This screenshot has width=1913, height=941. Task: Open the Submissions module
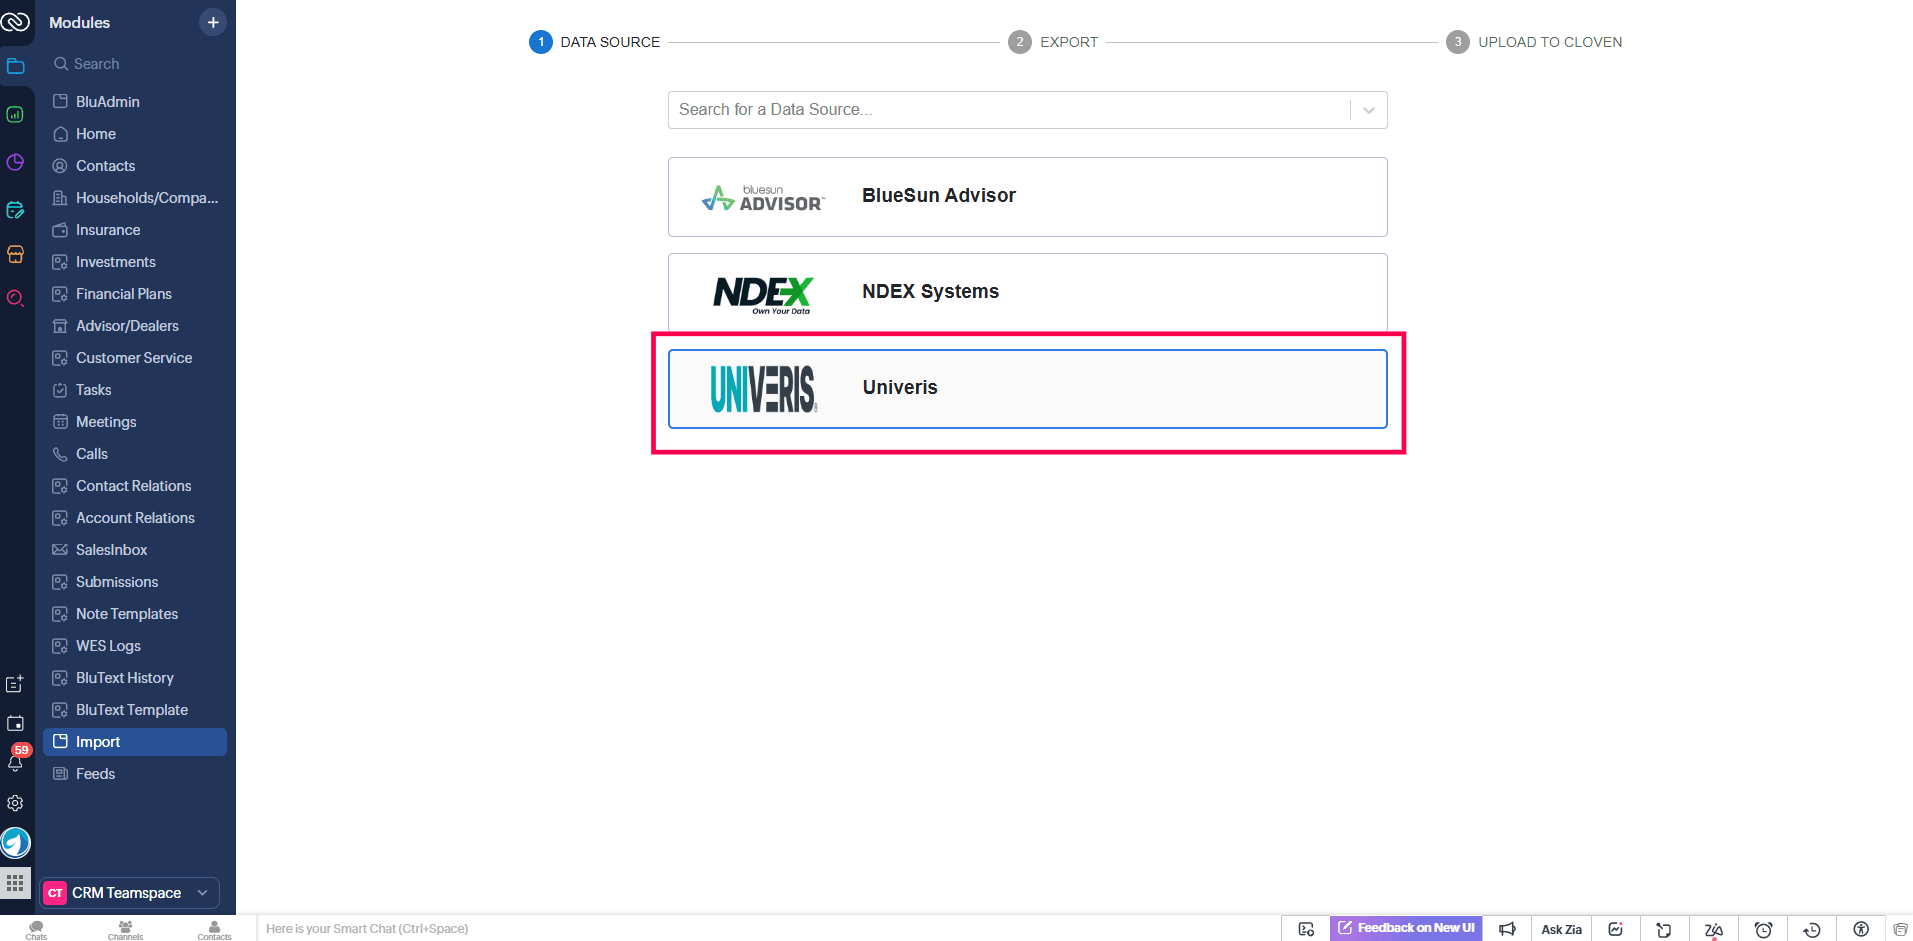[x=135, y=582]
